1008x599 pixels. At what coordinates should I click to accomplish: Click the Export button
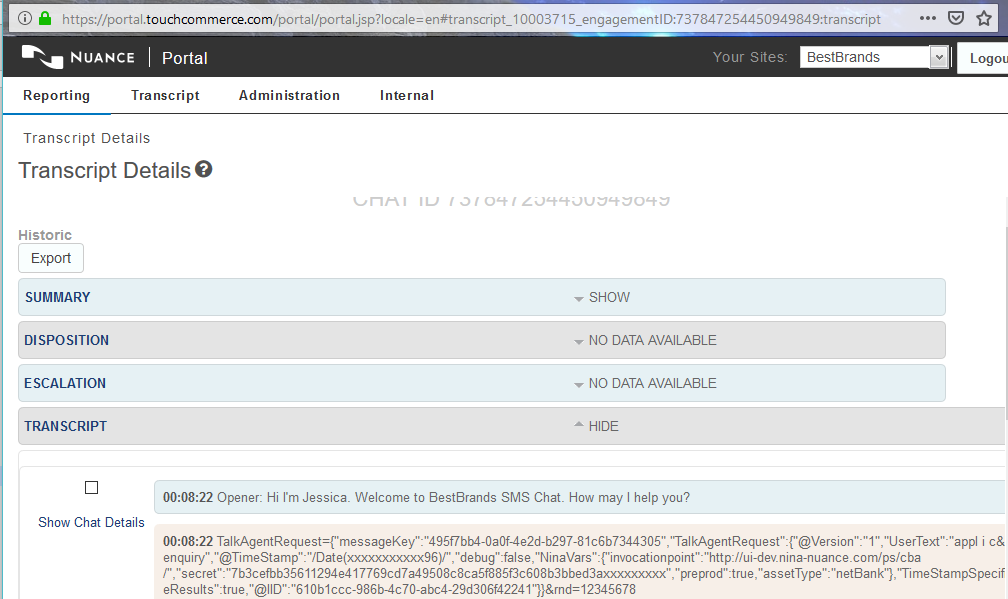click(51, 258)
